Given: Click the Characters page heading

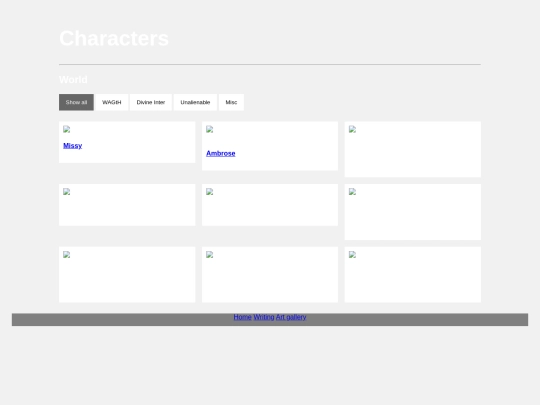Looking at the screenshot, I should coord(114,38).
